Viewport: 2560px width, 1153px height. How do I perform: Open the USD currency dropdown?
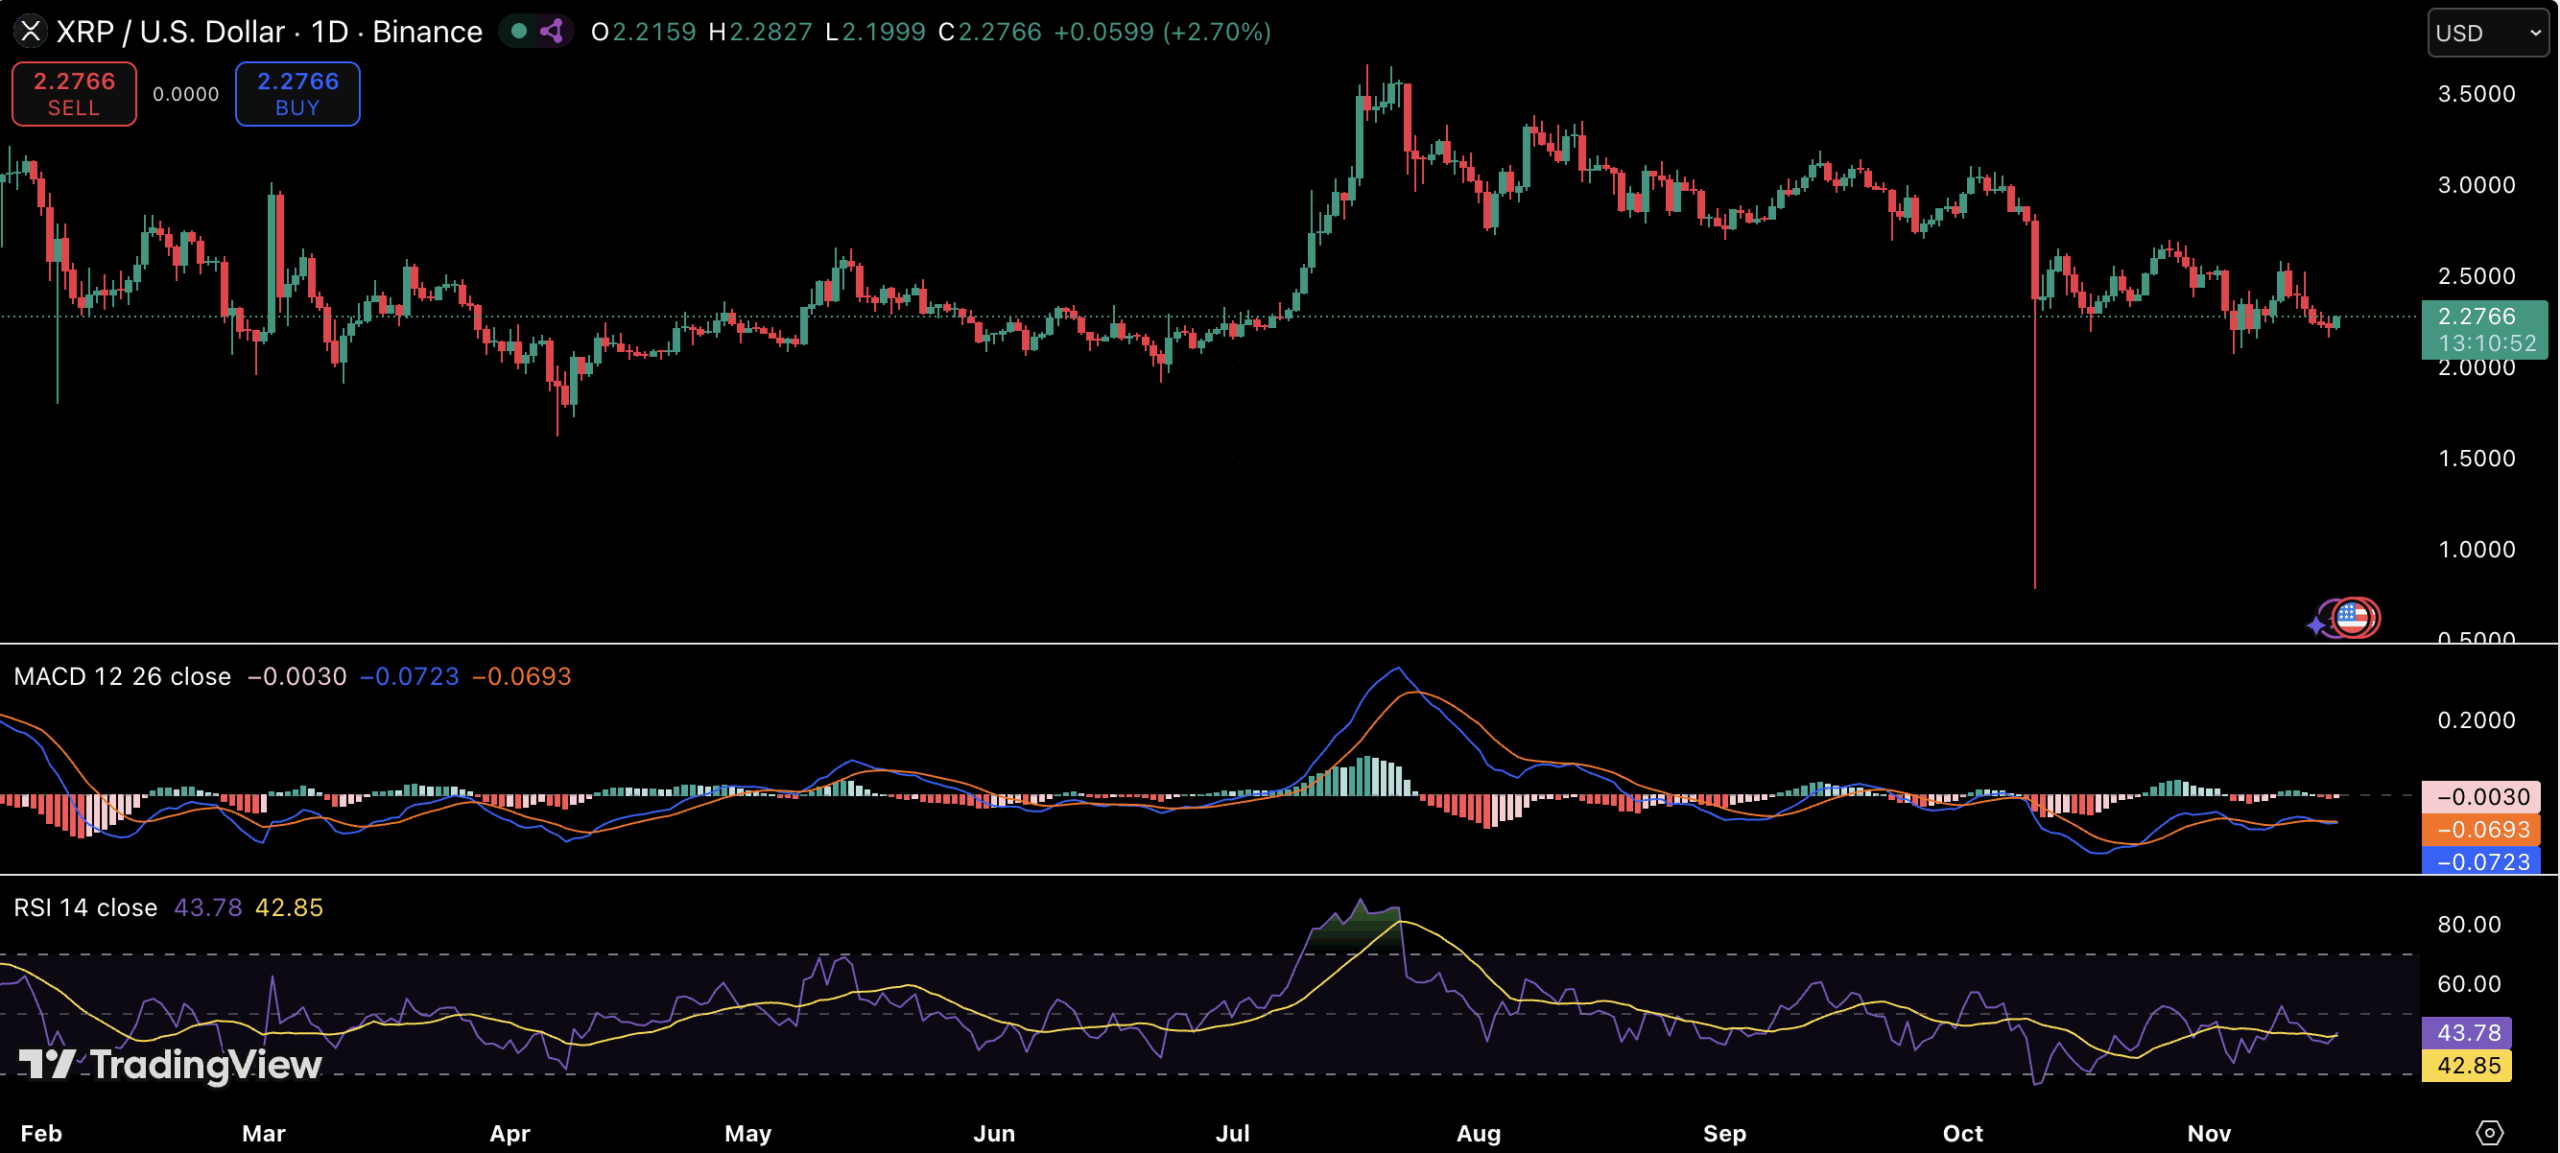[2487, 33]
